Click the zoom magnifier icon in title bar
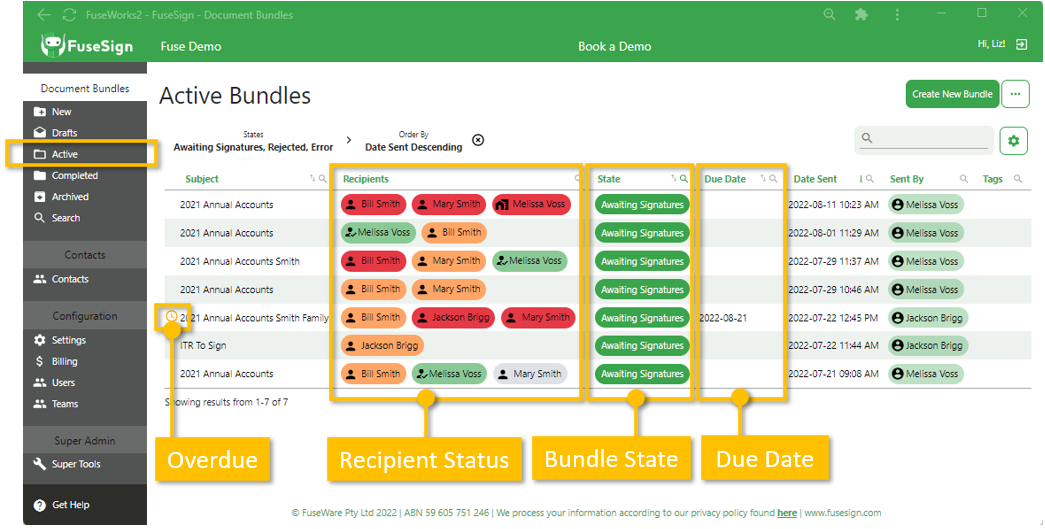The image size is (1045, 529). coord(829,15)
